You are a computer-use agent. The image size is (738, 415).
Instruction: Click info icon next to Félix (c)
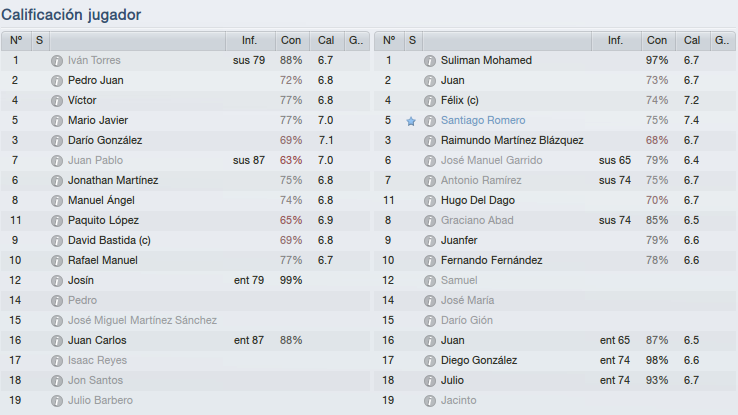coord(430,101)
